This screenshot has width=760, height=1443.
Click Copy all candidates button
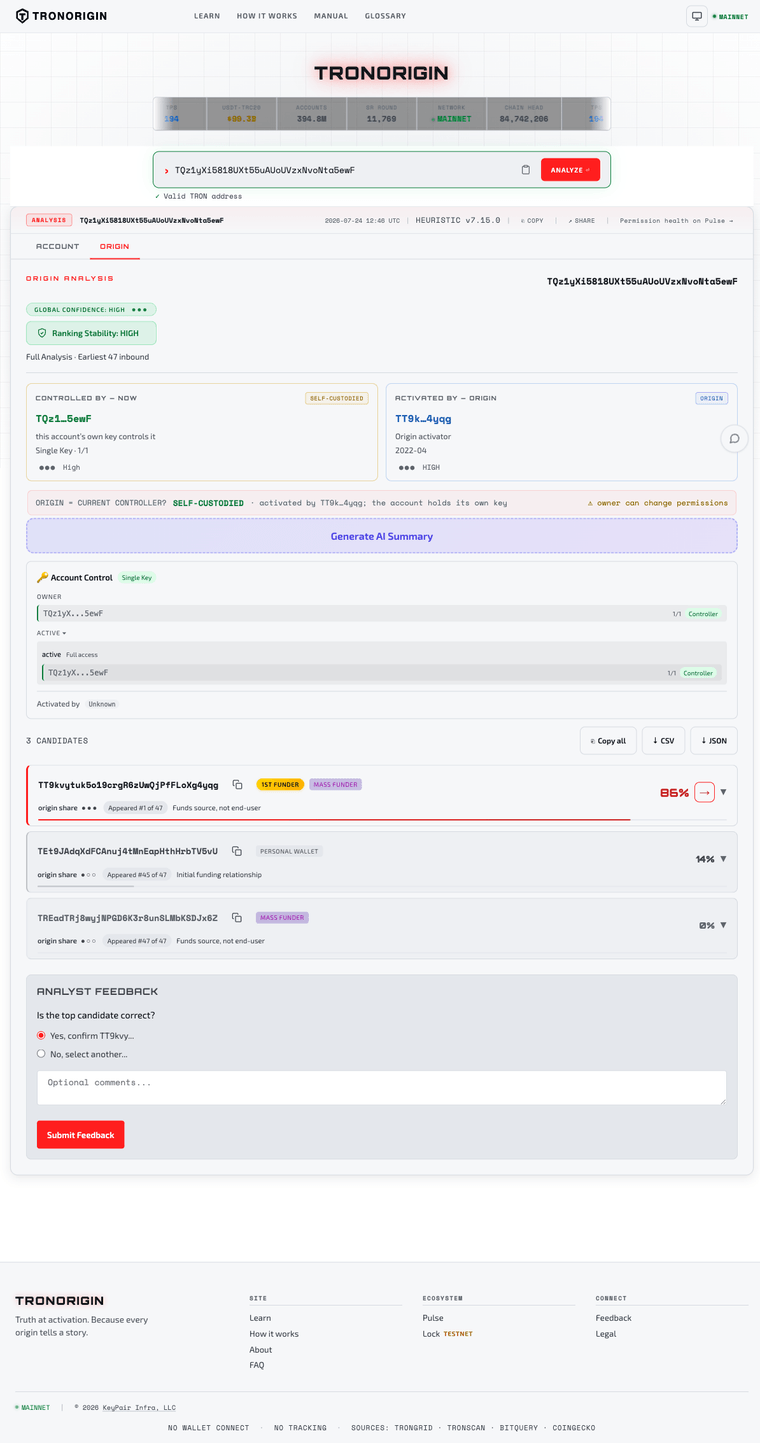pyautogui.click(x=607, y=741)
